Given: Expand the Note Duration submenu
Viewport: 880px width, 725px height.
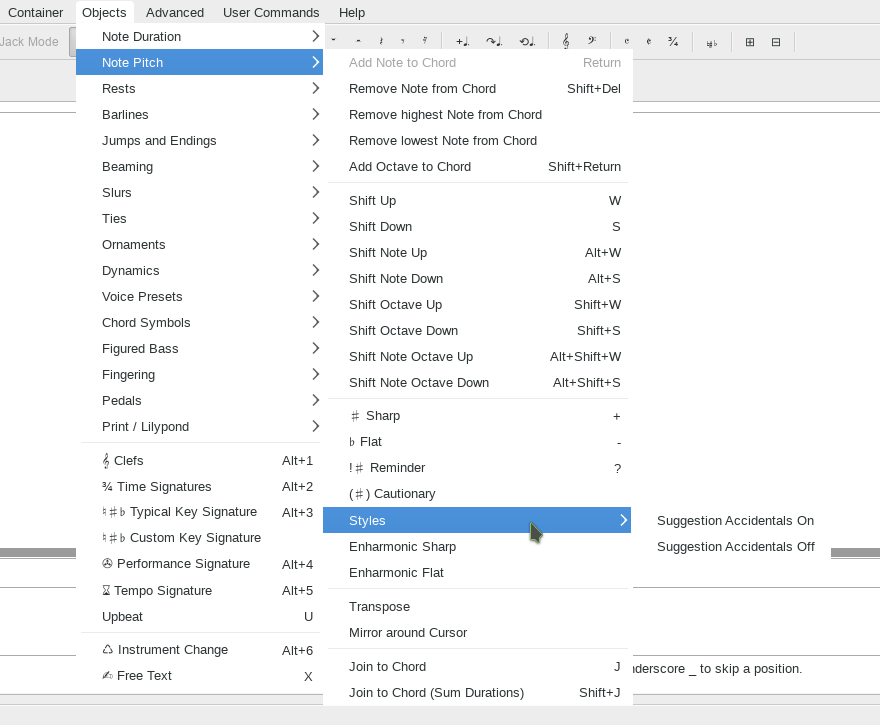Looking at the screenshot, I should point(199,36).
